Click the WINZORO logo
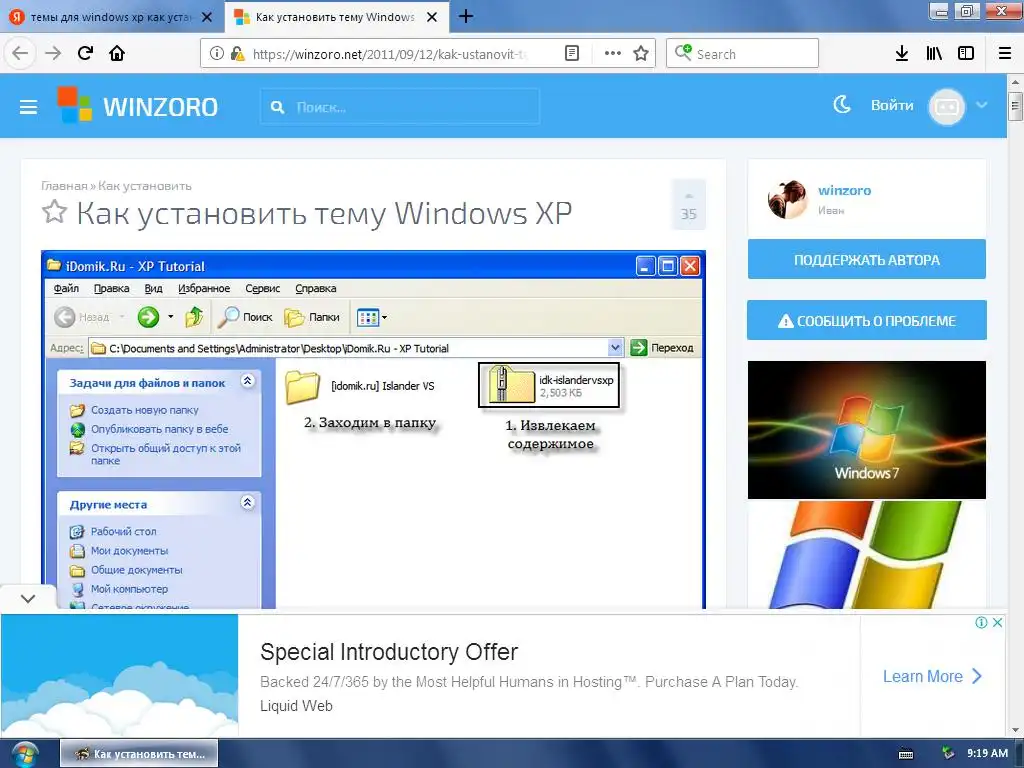Screen dimensions: 1024x768 coord(138,106)
